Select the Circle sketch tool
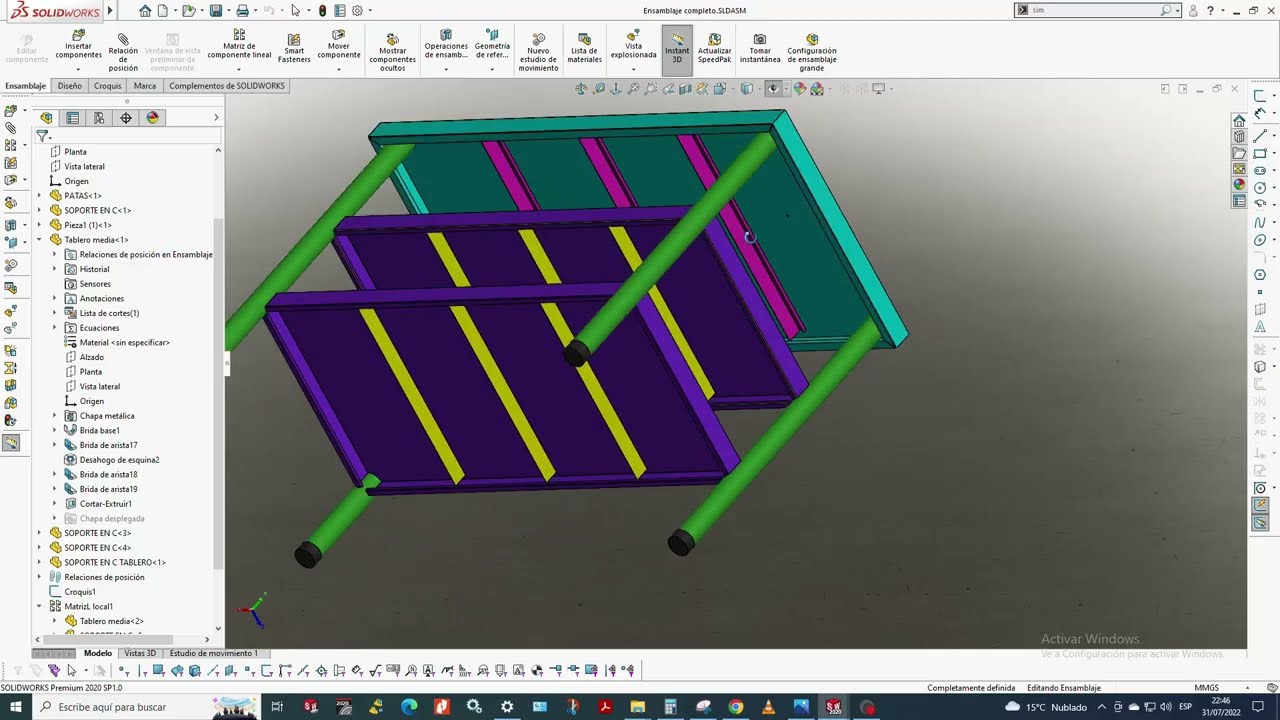1280x720 pixels. coord(1260,188)
